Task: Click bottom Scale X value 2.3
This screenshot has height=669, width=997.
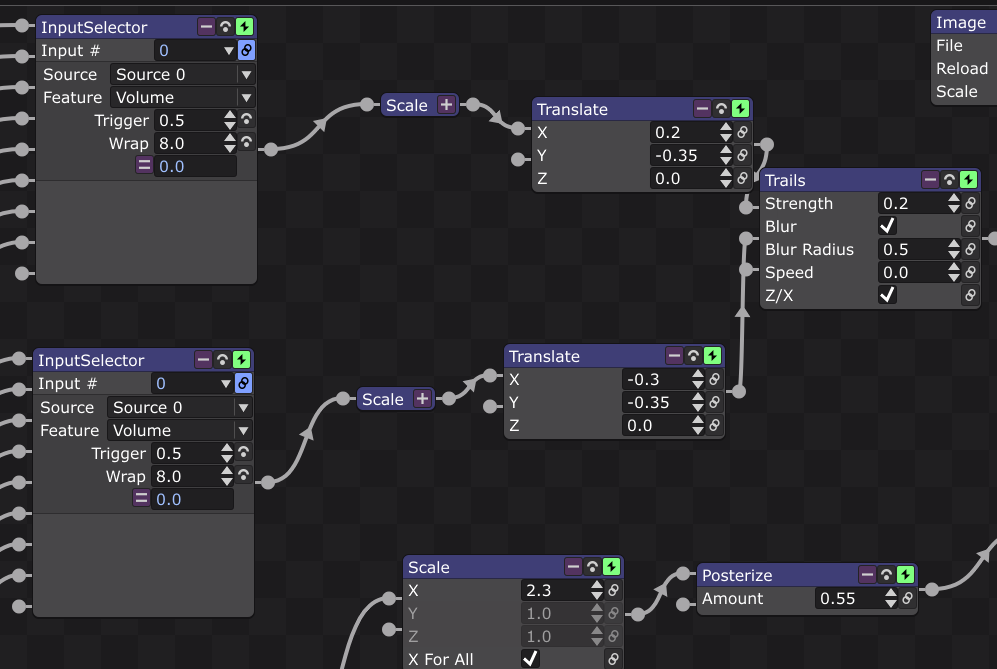Action: [555, 590]
